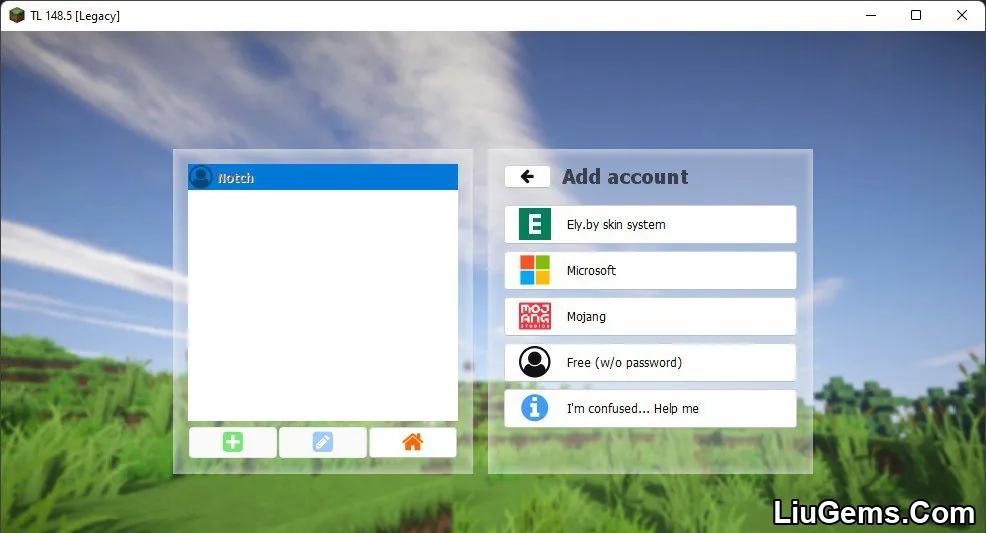Image resolution: width=986 pixels, height=533 pixels.
Task: Click the blue pencil edit account button
Action: click(323, 442)
